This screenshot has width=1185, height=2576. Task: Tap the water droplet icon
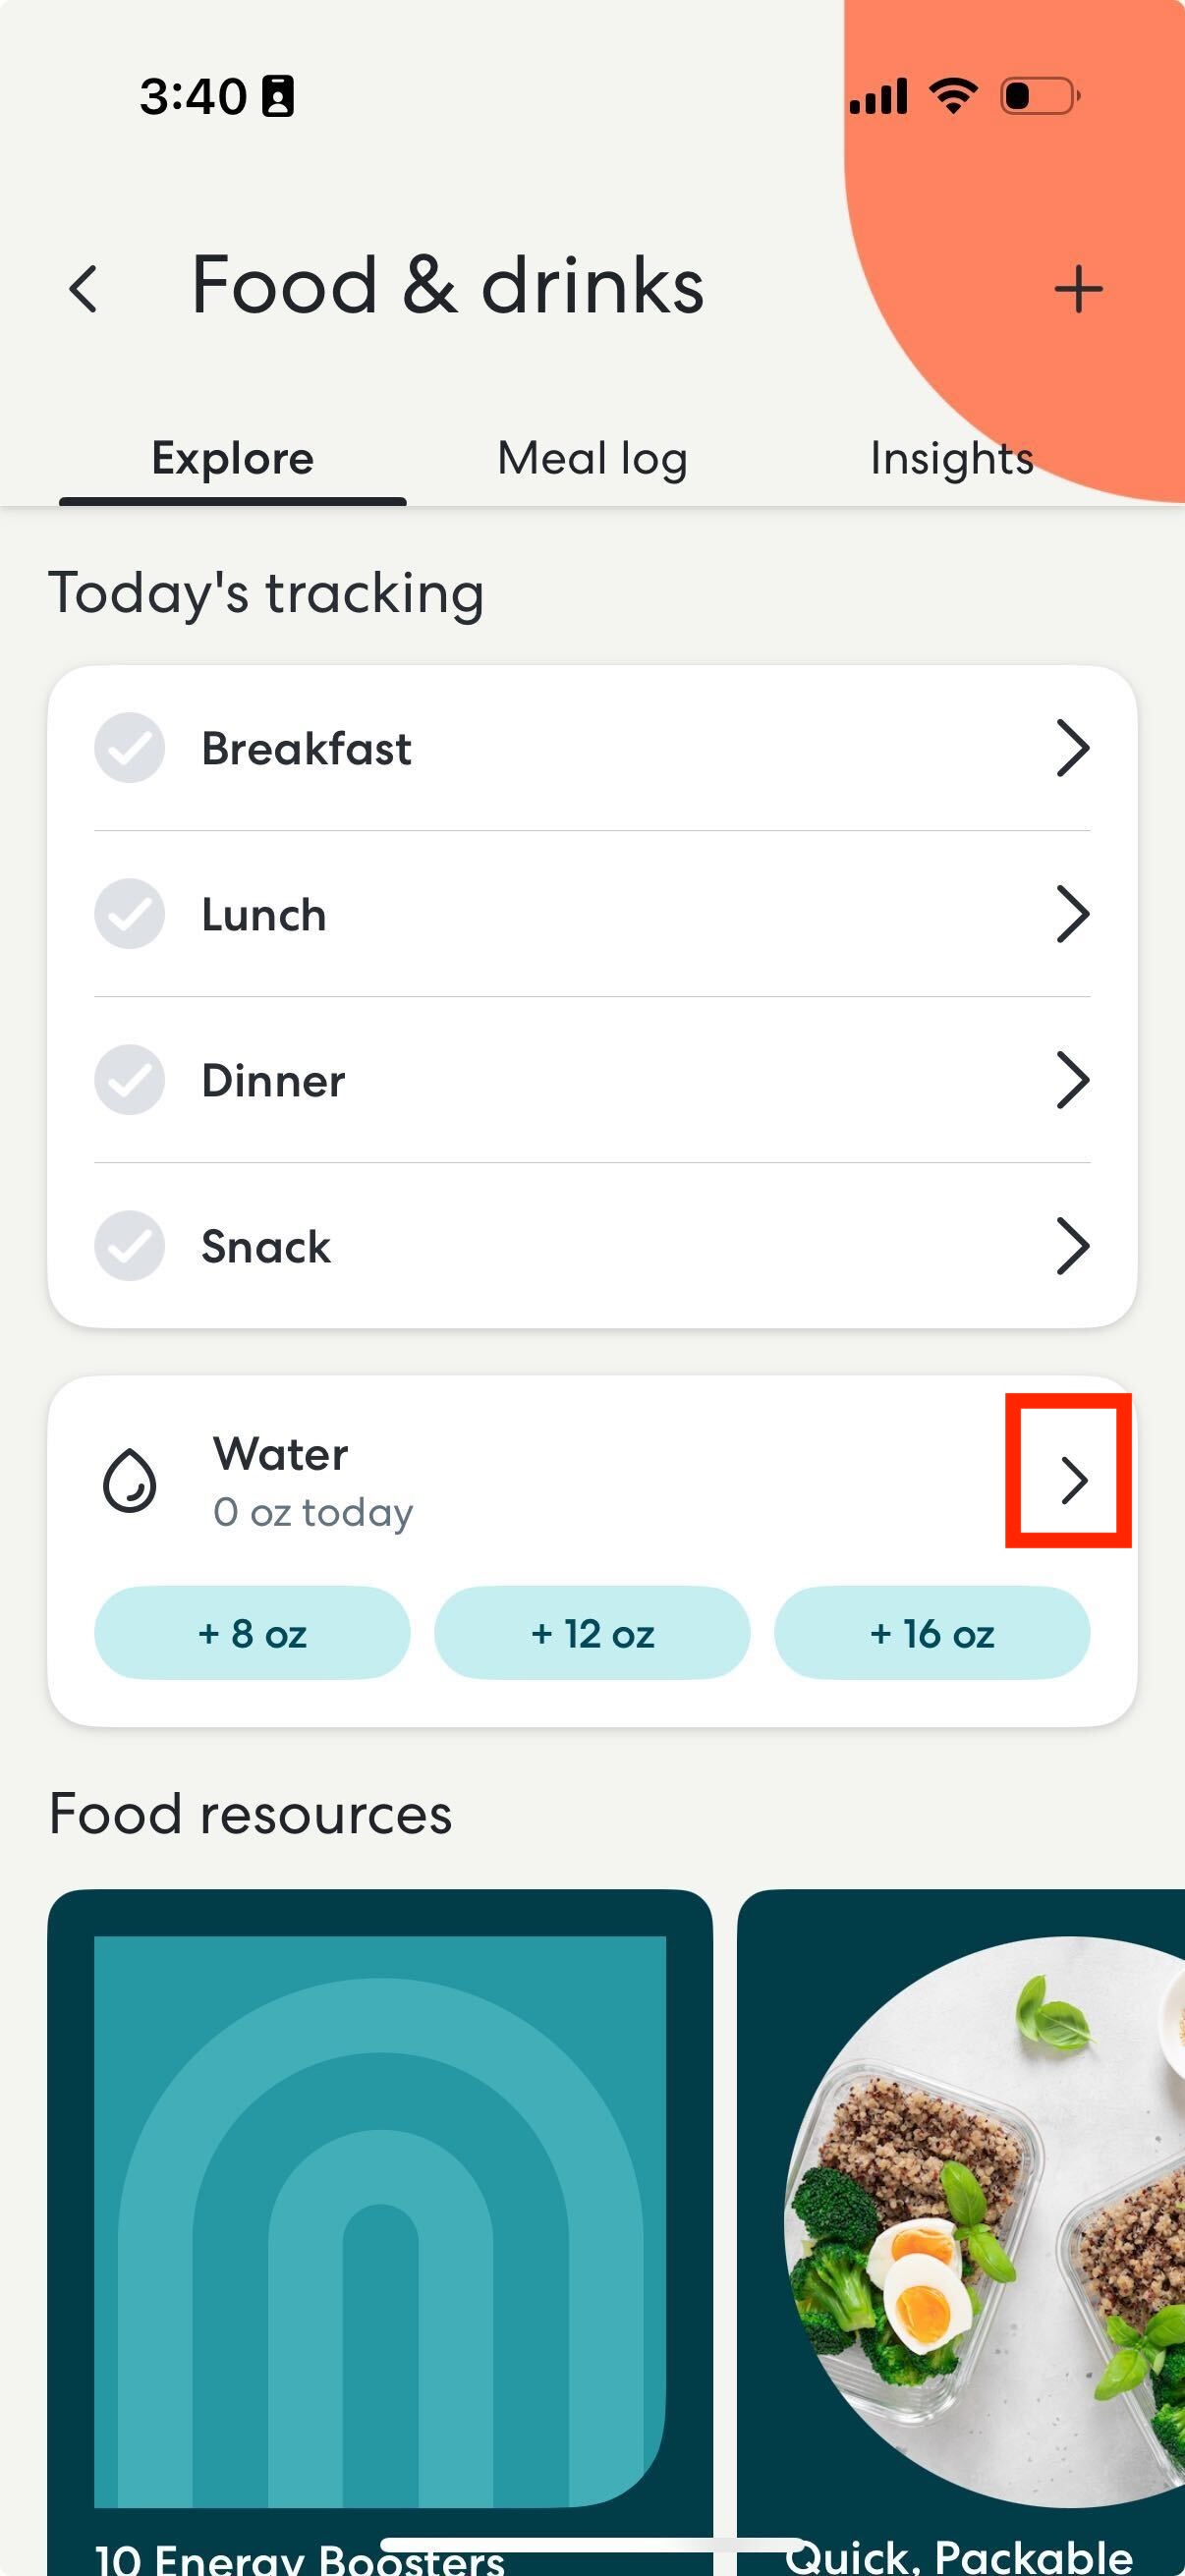(130, 1481)
